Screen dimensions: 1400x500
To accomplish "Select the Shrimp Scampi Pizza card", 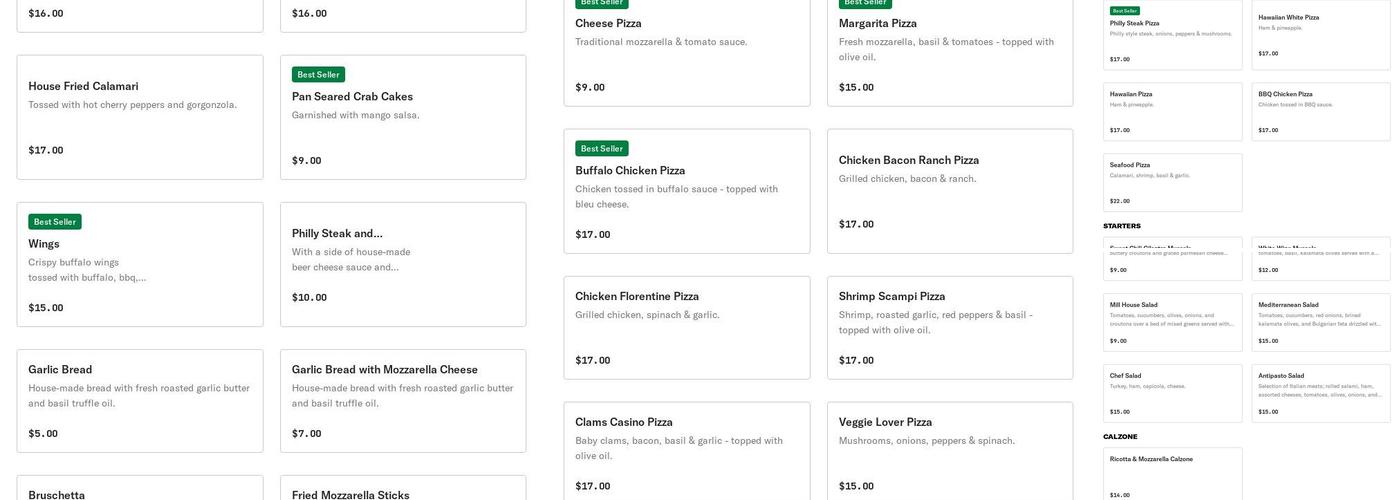I will (x=949, y=327).
